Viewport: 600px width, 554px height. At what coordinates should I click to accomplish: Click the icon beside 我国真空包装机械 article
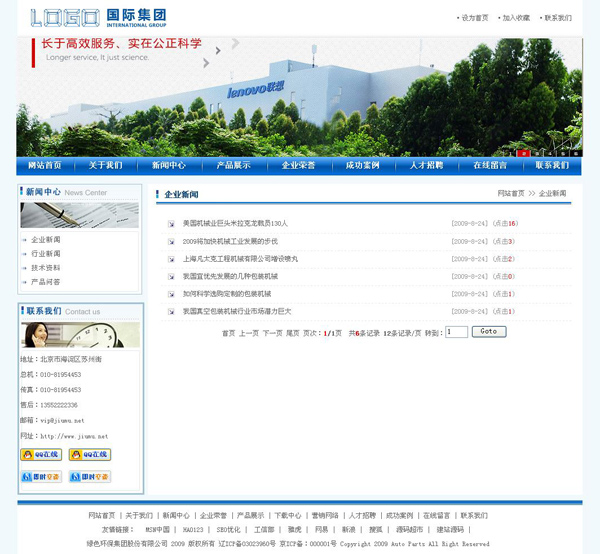tap(172, 311)
